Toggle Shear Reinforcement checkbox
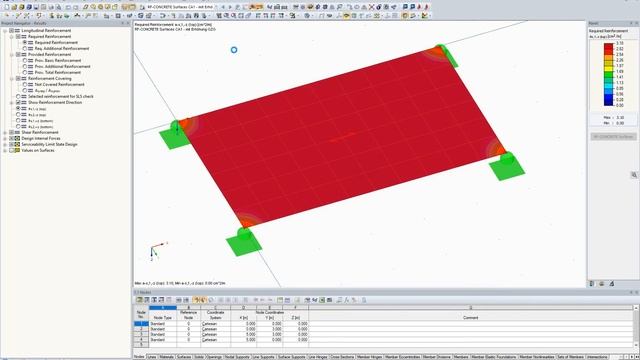This screenshot has height=360, width=640. click(11, 132)
